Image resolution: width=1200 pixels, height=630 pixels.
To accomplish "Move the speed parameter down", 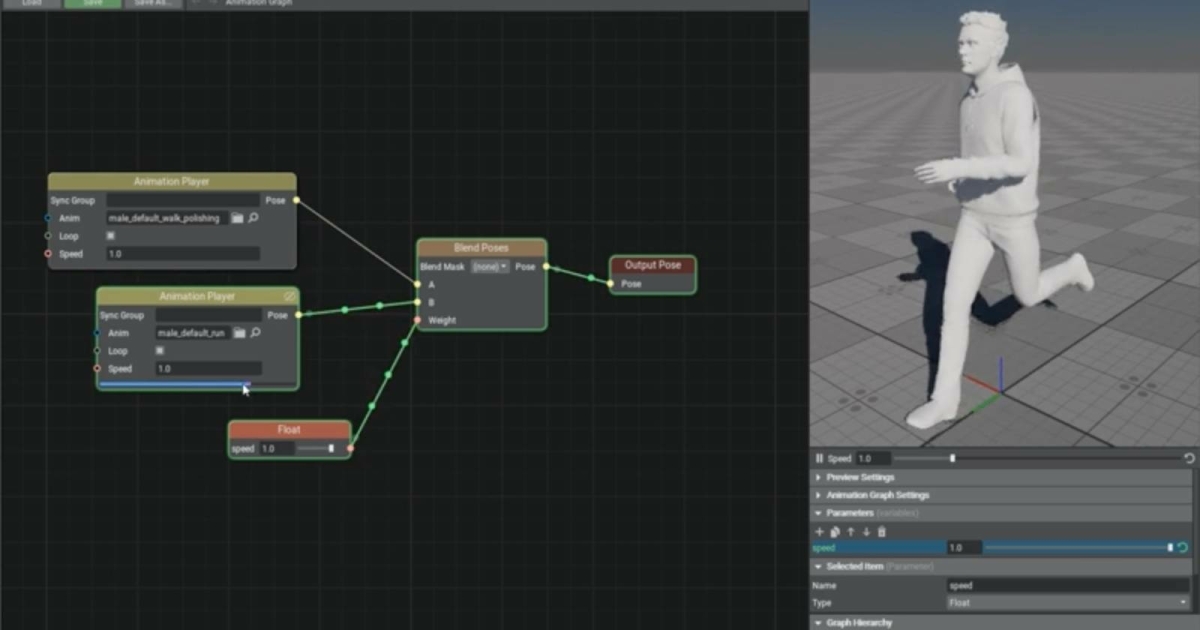I will pos(866,532).
